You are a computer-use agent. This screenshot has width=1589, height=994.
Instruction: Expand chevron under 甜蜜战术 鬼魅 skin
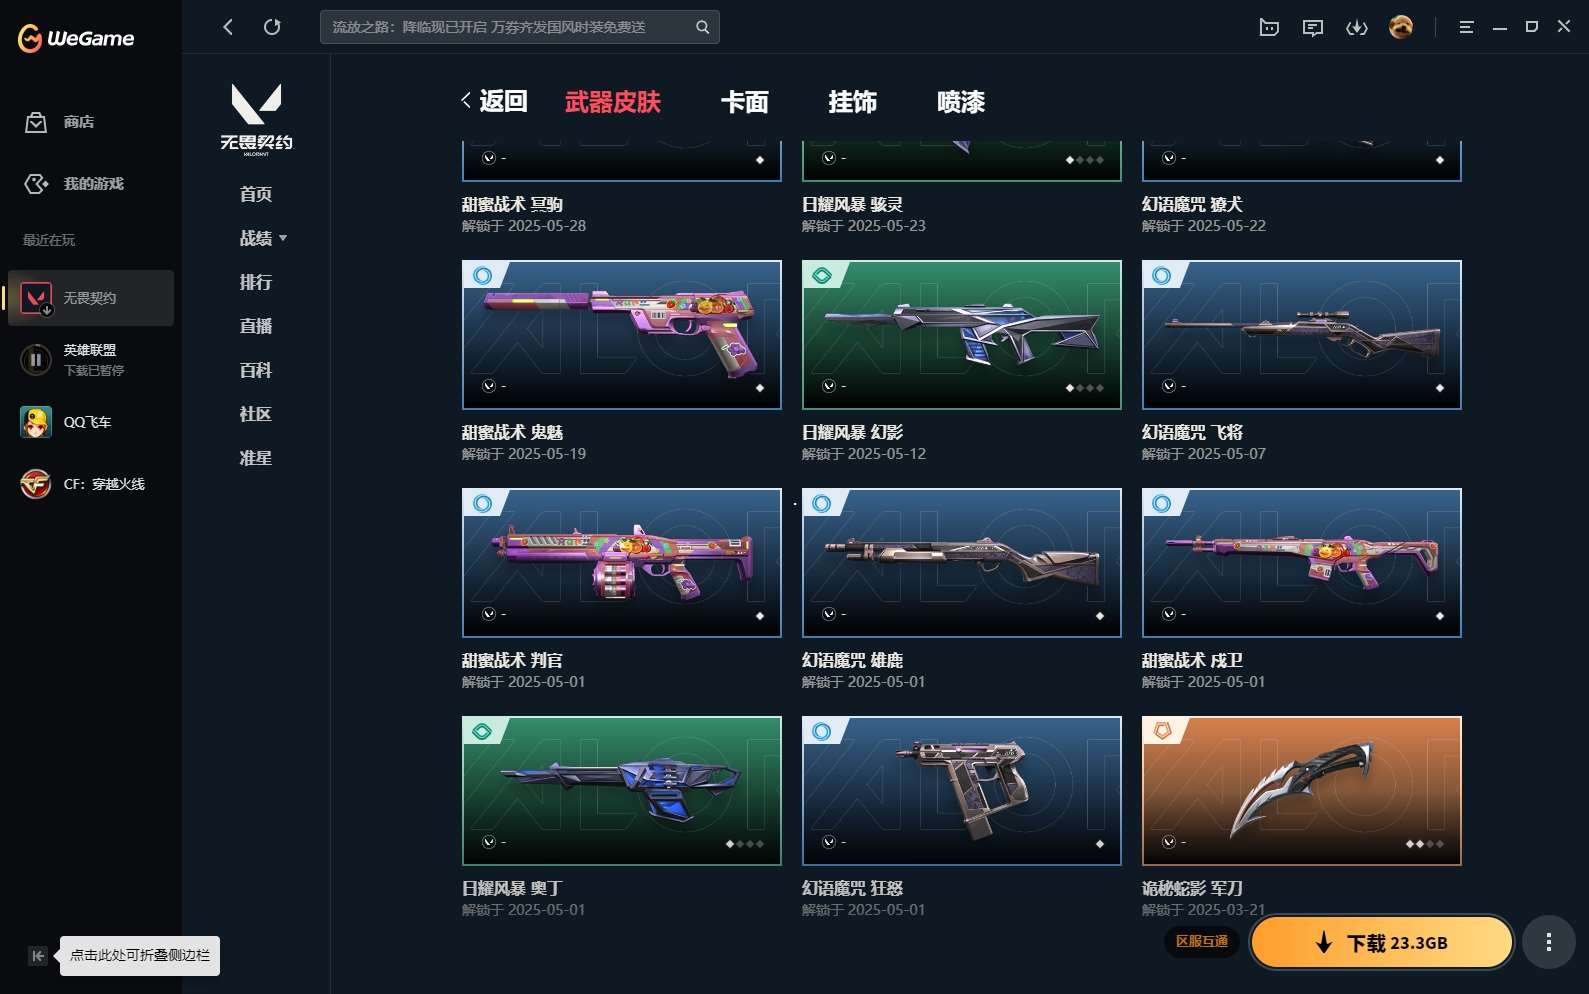(489, 386)
